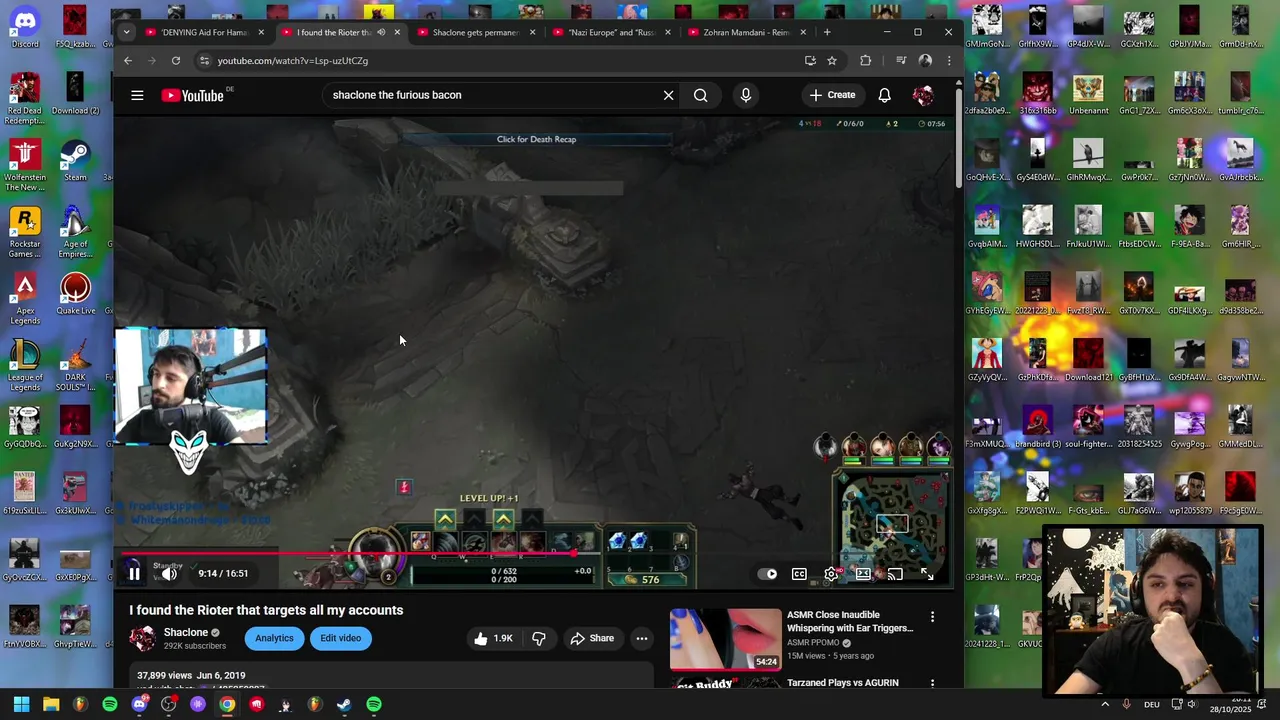Open Shaclone channel avatar
Image resolution: width=1280 pixels, height=720 pixels.
(143, 638)
